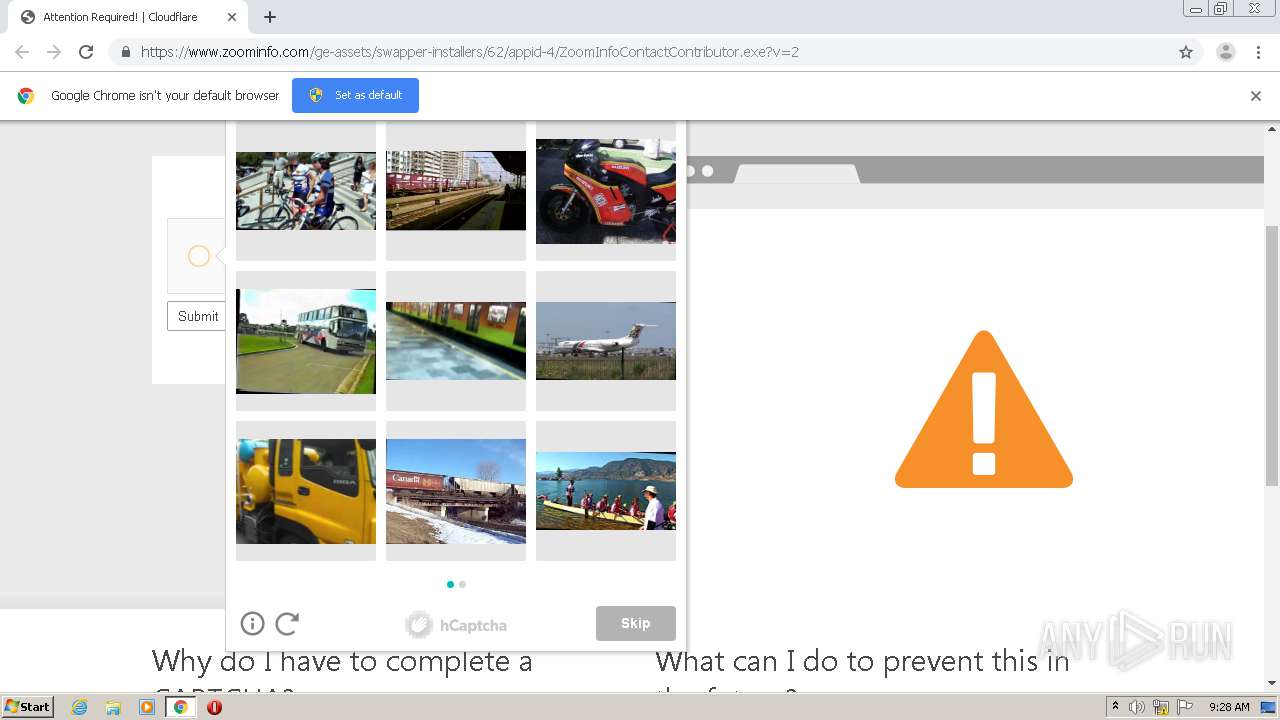Viewport: 1280px width, 720px height.
Task: Click the captcha checkbox spinner
Action: (199, 256)
